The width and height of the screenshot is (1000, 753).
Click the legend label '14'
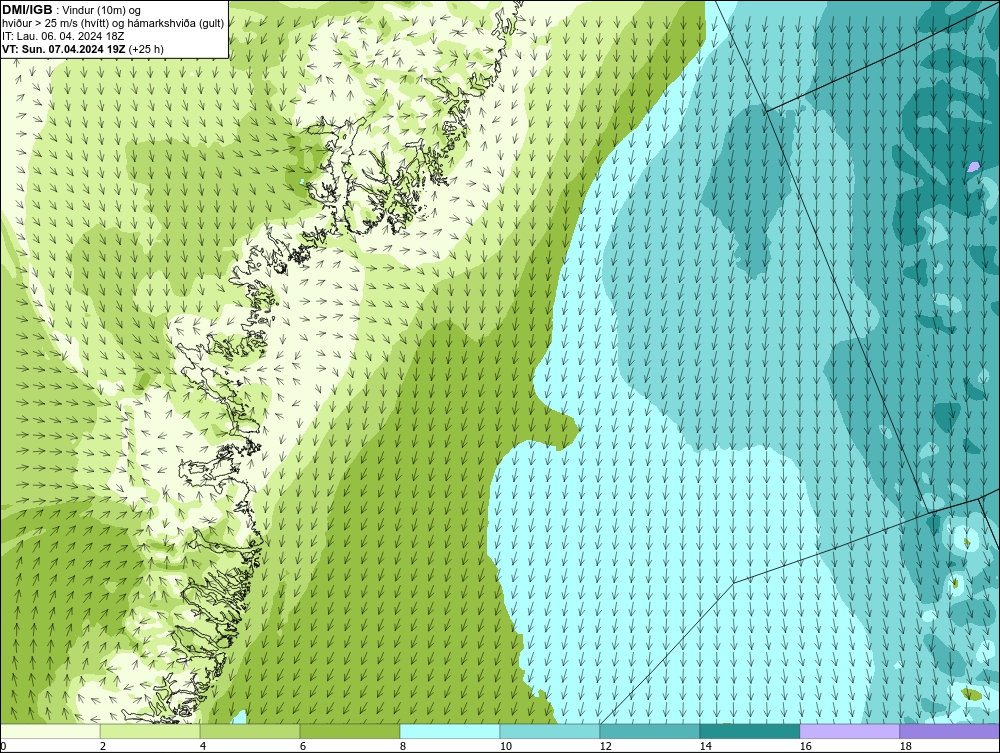(705, 746)
